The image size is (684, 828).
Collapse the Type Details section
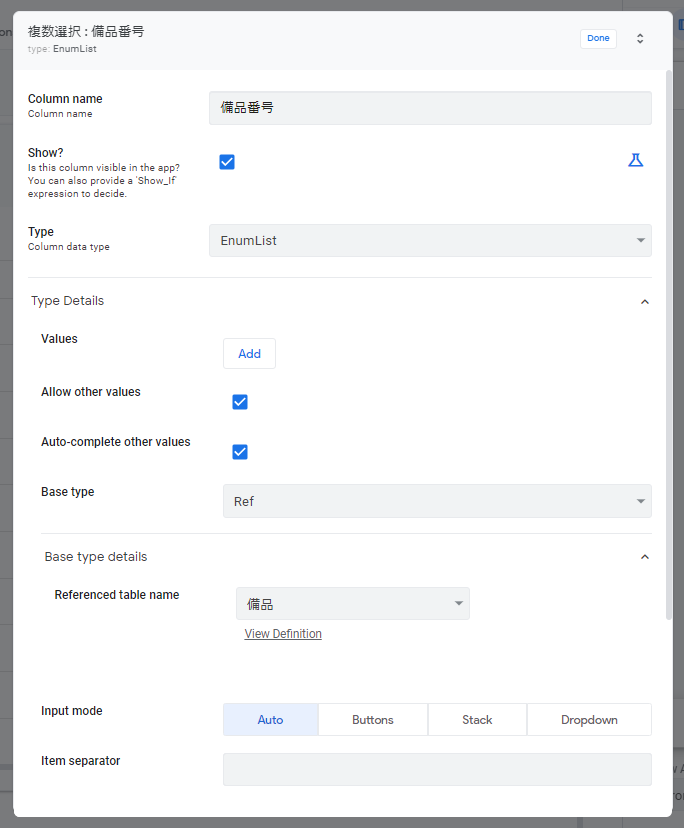[x=645, y=301]
